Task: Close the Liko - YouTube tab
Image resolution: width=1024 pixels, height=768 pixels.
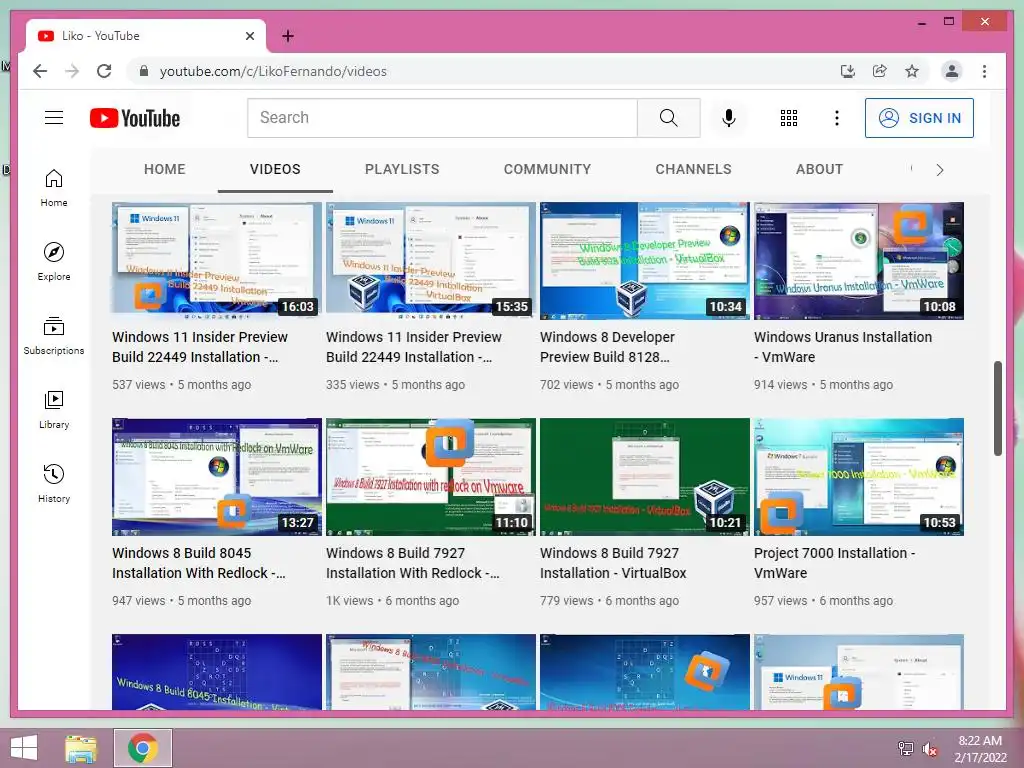Action: [x=249, y=36]
